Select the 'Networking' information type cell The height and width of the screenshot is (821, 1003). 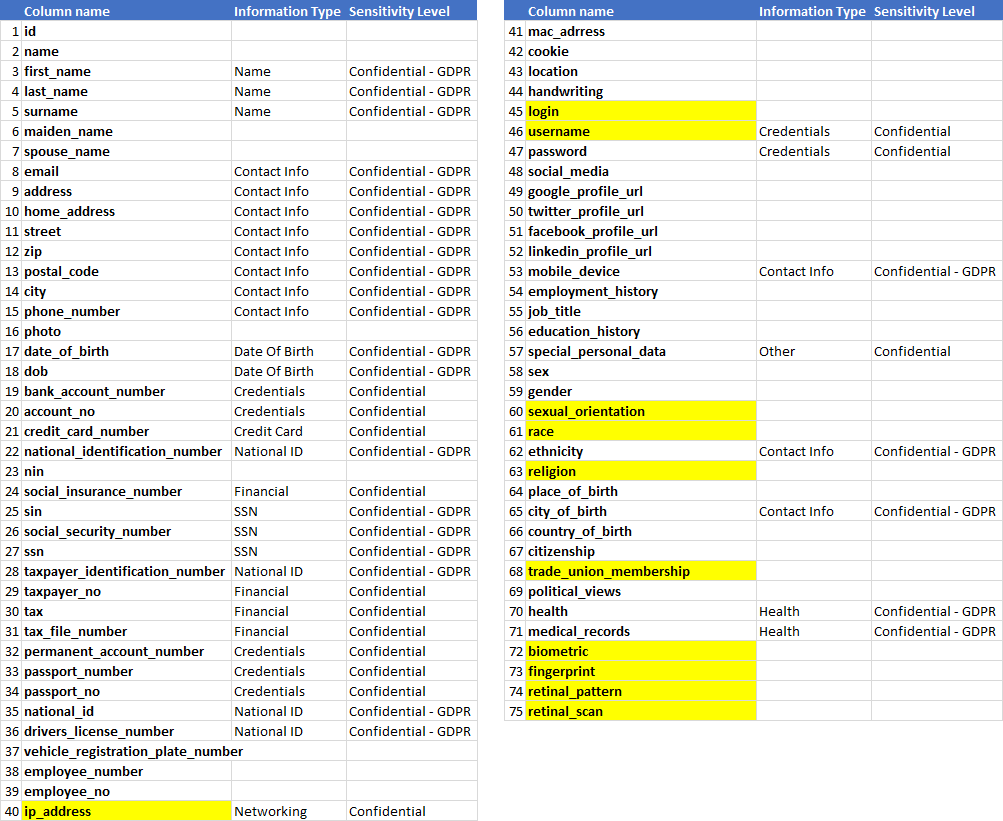click(288, 811)
